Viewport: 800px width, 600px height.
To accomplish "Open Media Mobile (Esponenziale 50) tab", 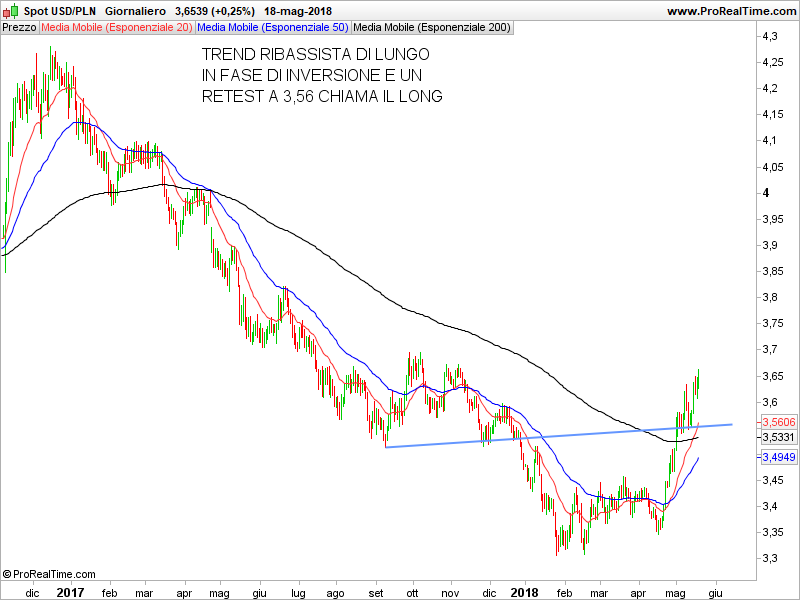I will click(274, 27).
